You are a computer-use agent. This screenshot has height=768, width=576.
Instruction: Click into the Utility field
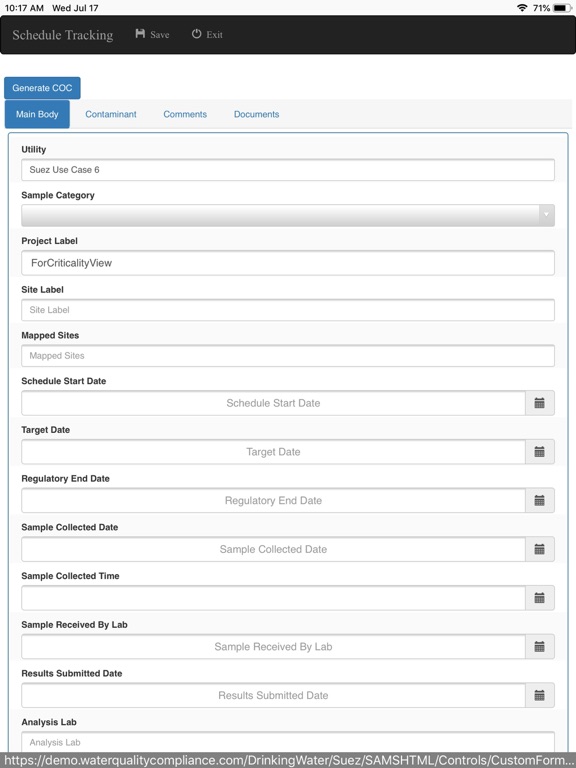point(288,170)
